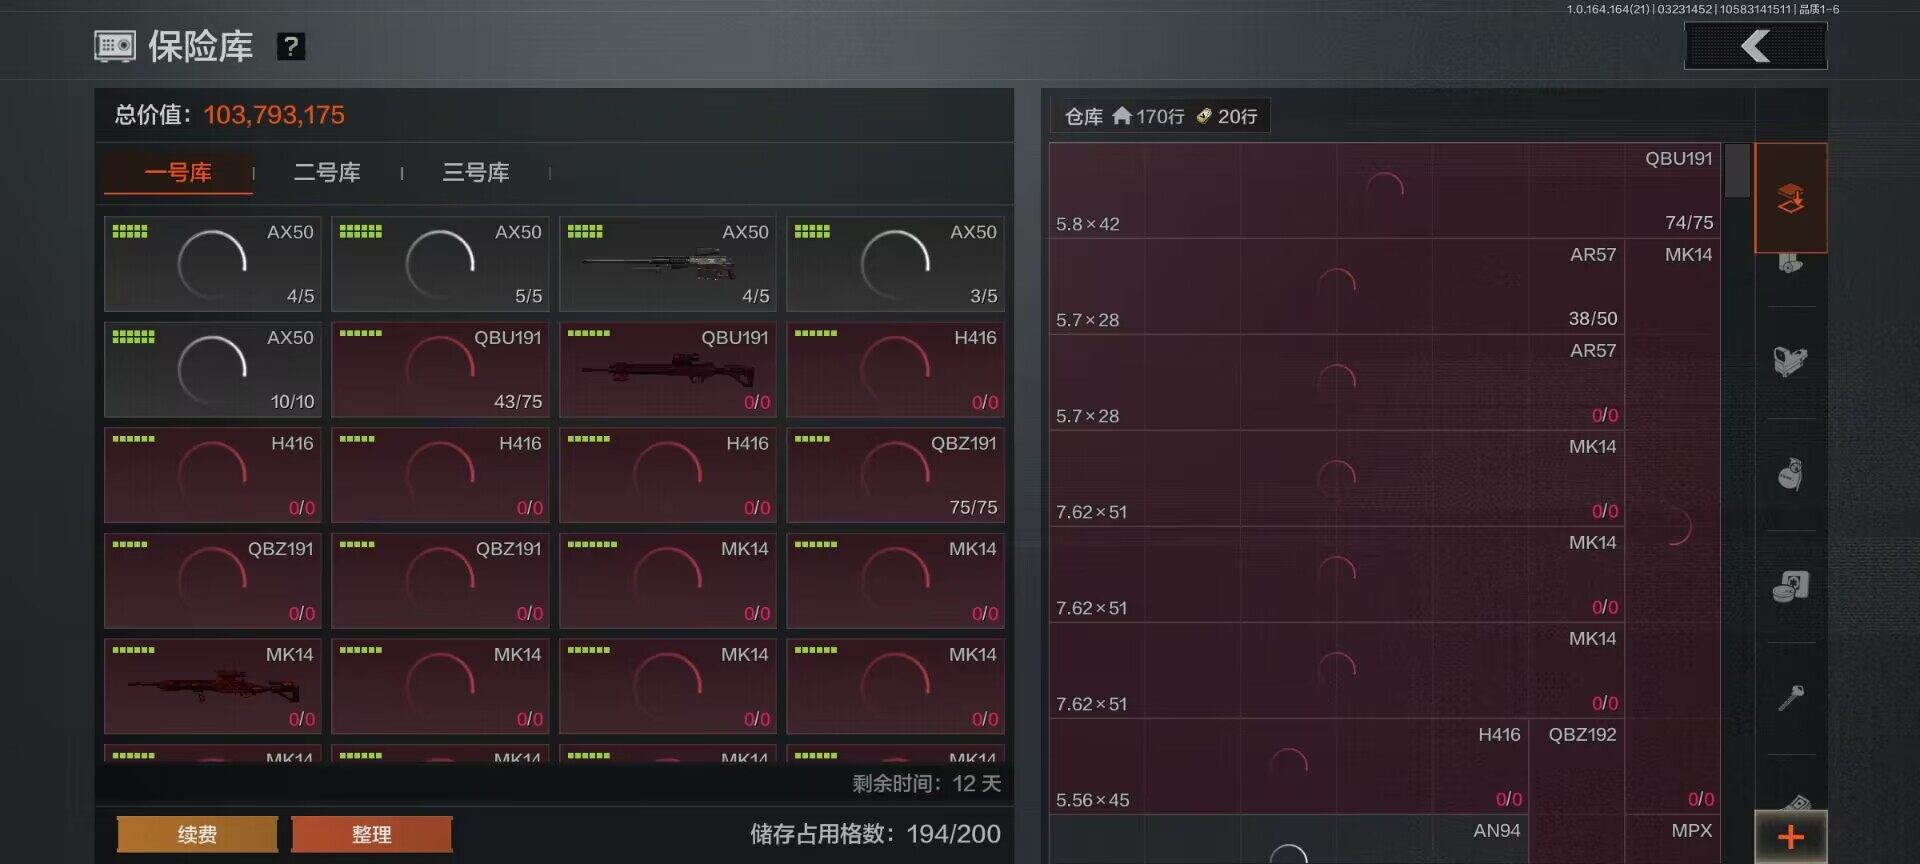This screenshot has height=864, width=1920.
Task: Select the vault QBU191 with rifle thumbnail
Action: 667,369
